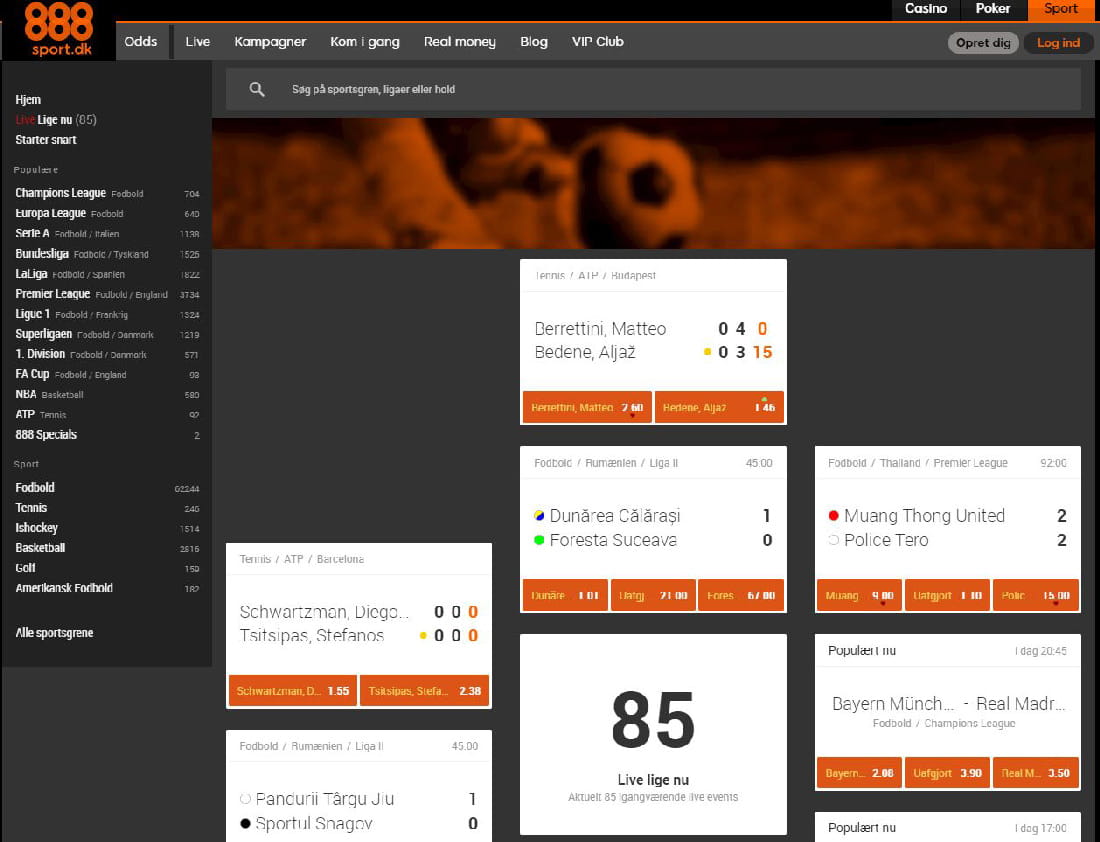Open the 85 Live lige nu card
Screen dimensions: 1100x842
[653, 735]
